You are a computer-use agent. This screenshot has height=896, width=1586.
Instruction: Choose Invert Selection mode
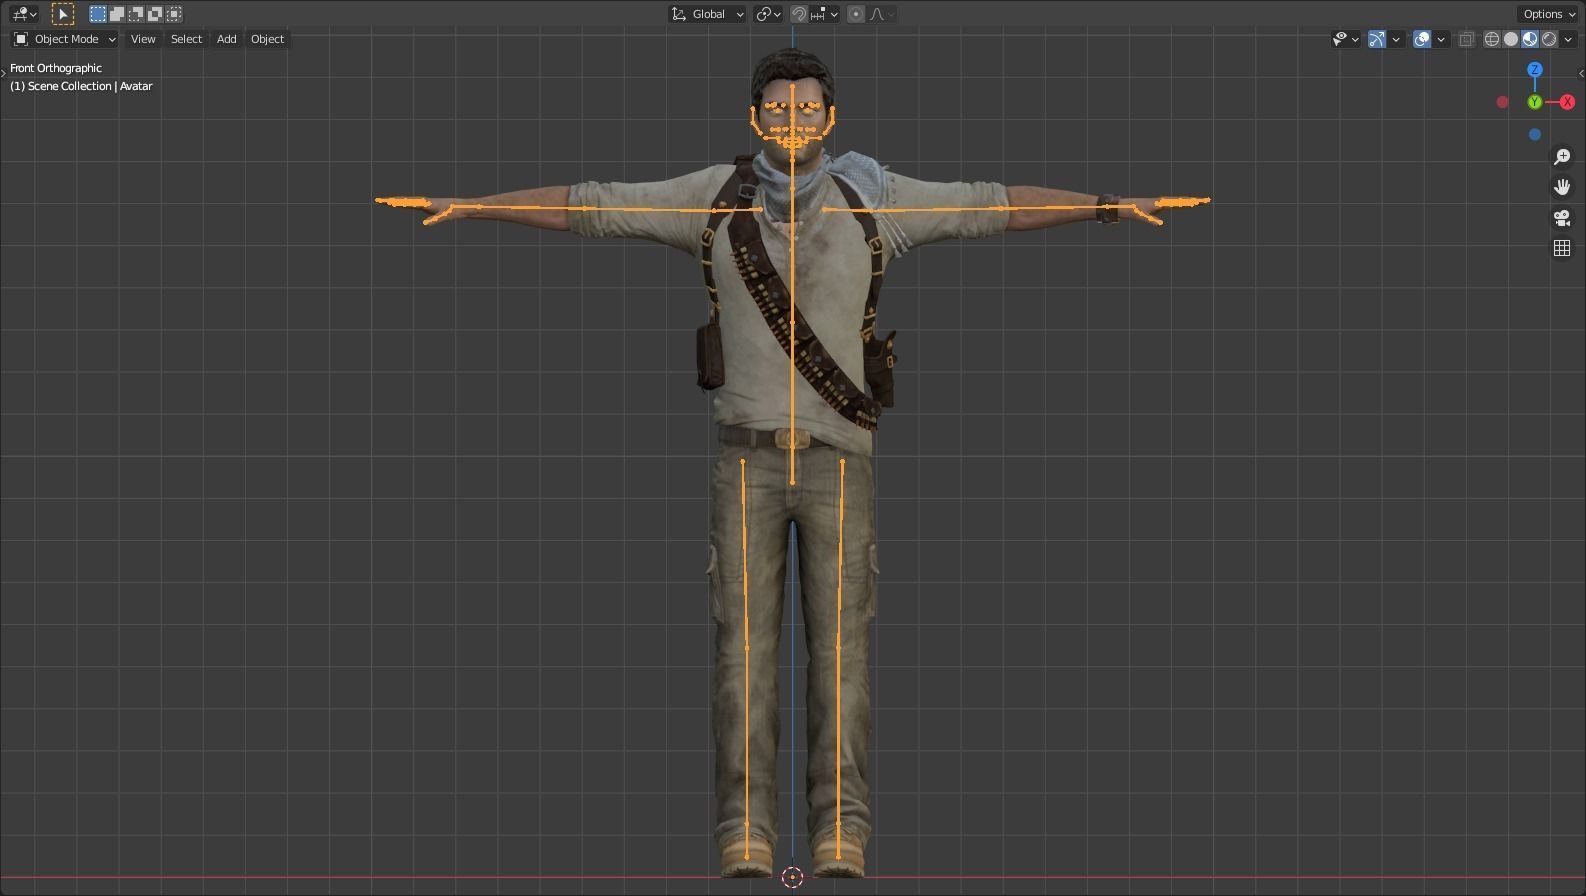(155, 14)
